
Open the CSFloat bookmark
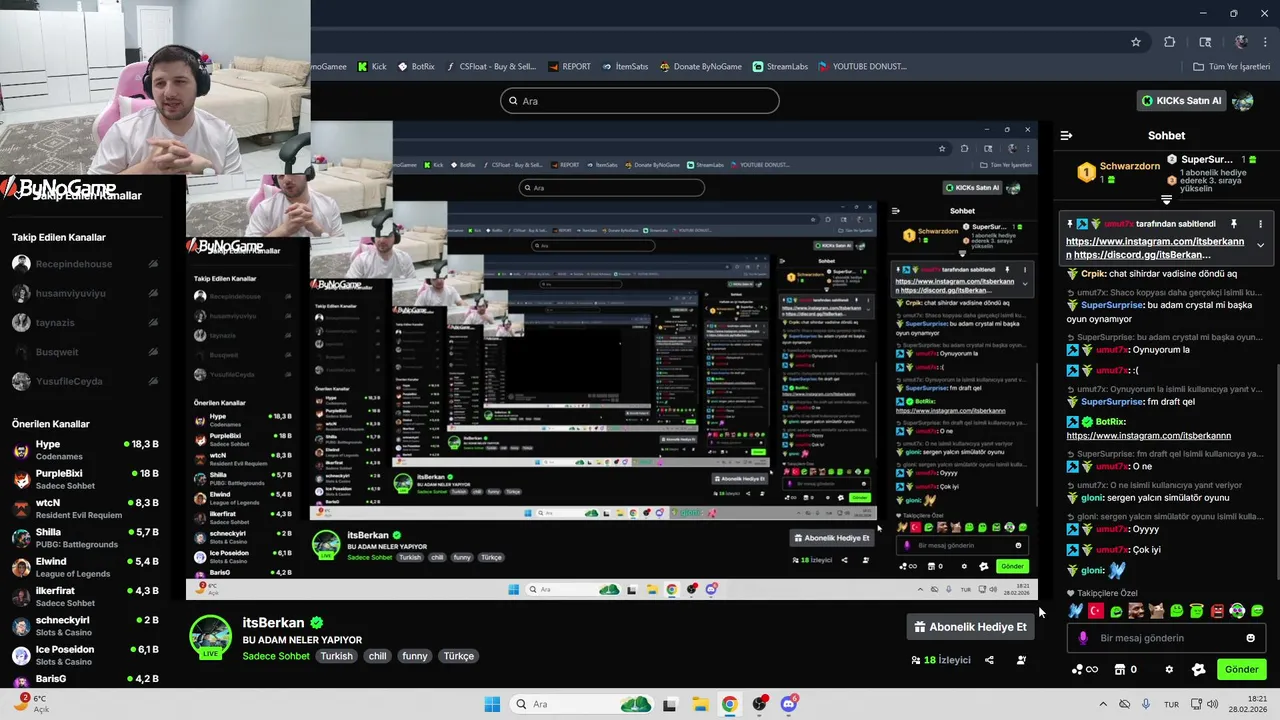(x=490, y=67)
